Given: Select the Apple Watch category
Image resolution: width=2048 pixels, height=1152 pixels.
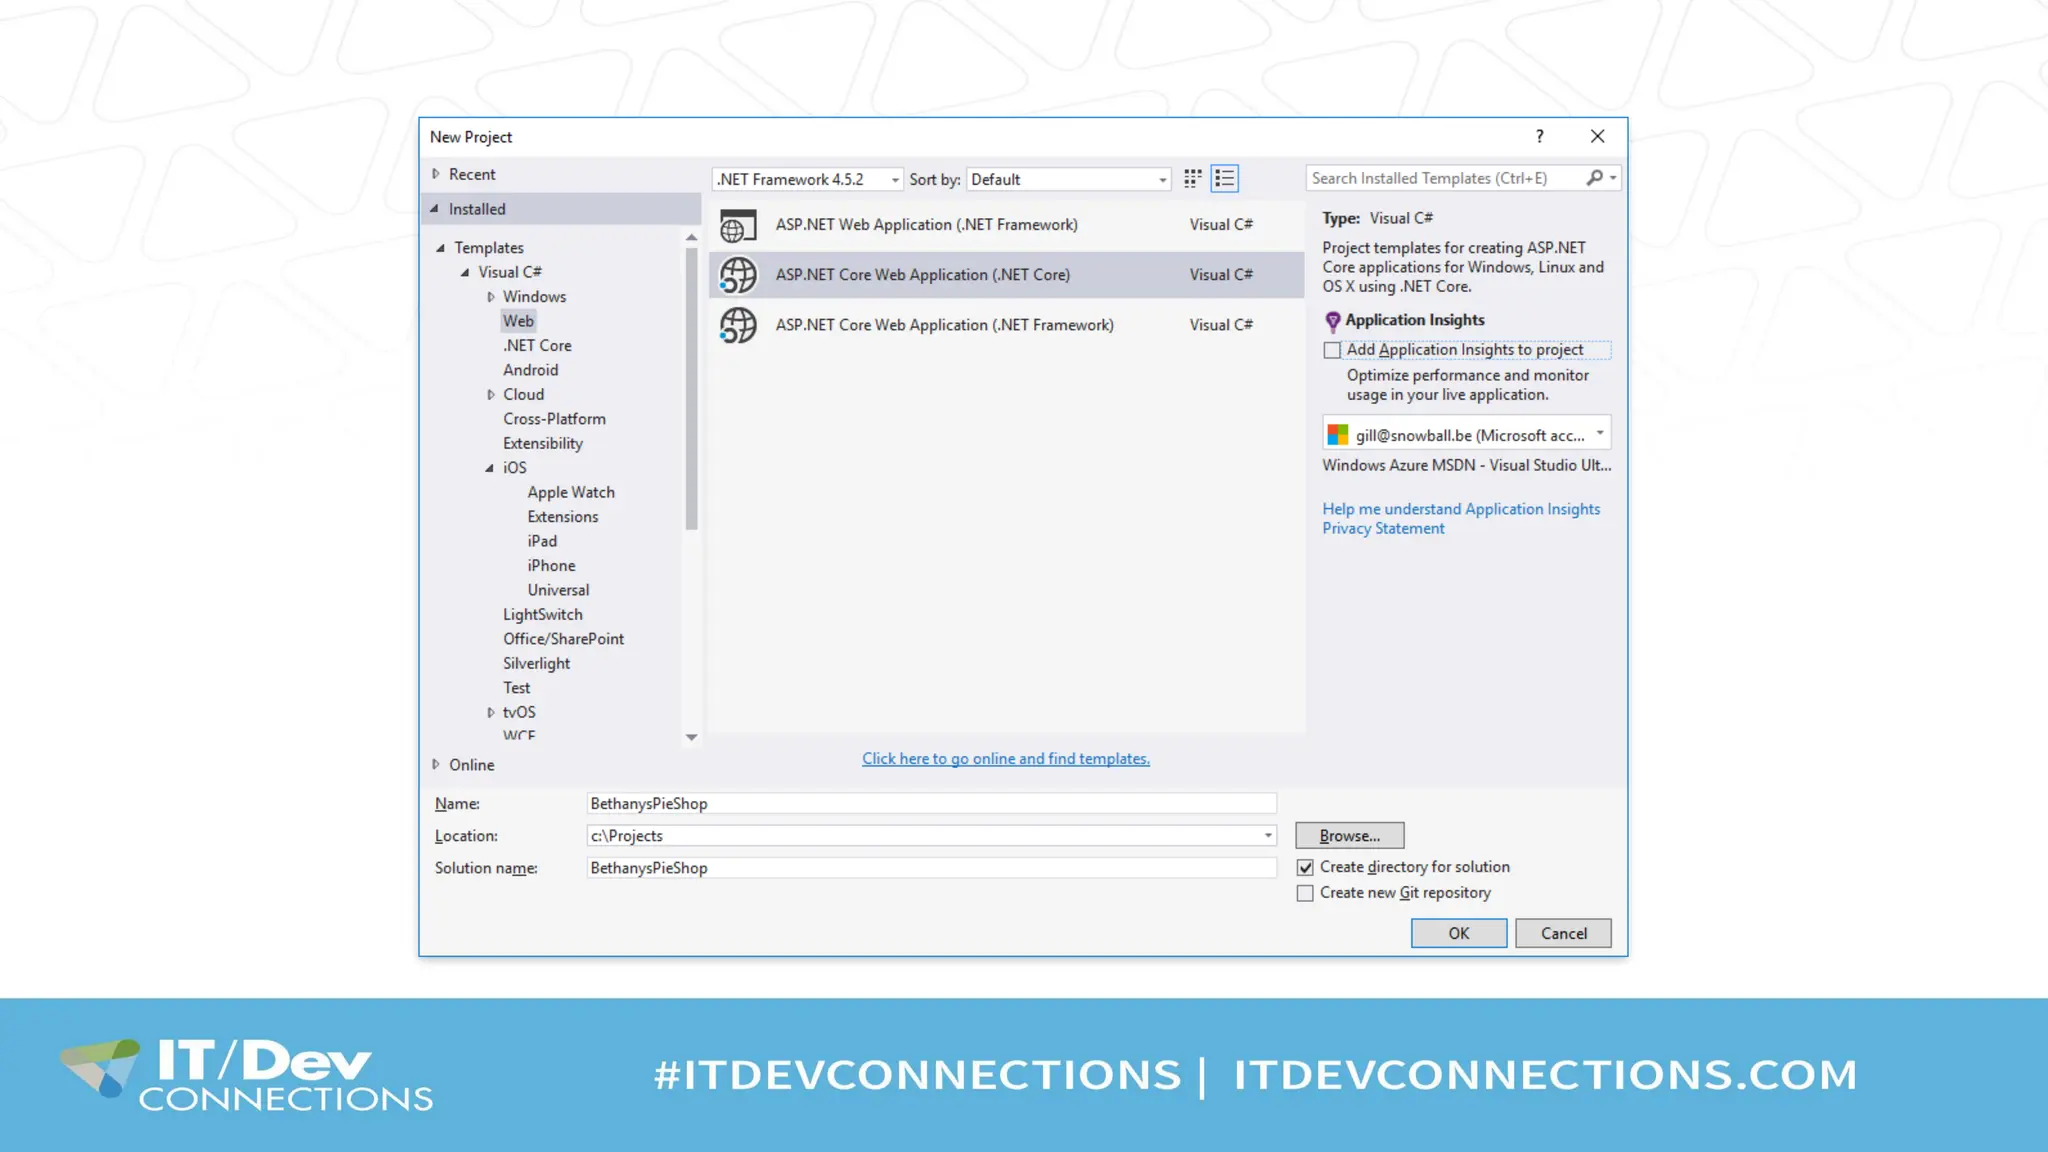Looking at the screenshot, I should 571,493.
